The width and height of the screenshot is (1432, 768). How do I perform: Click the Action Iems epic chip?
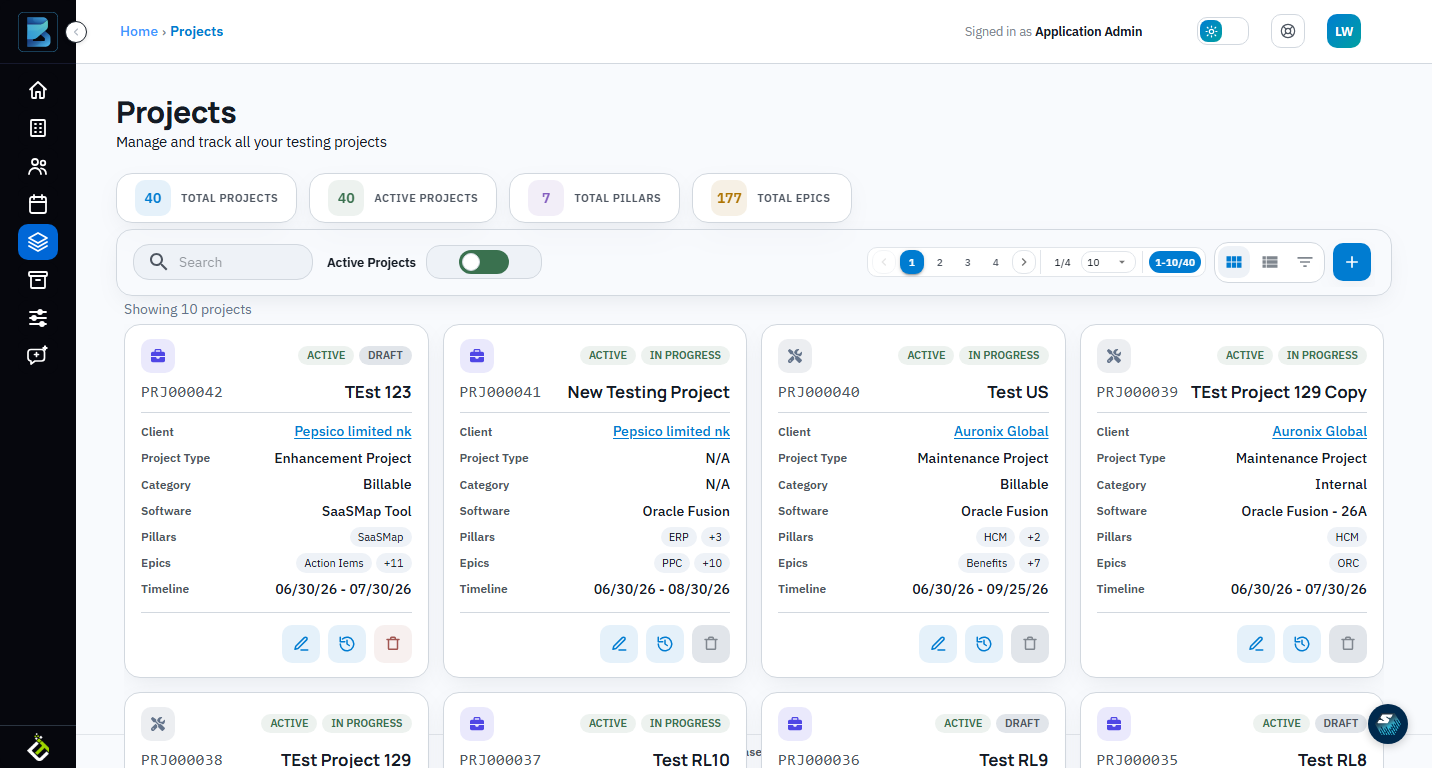pos(334,563)
